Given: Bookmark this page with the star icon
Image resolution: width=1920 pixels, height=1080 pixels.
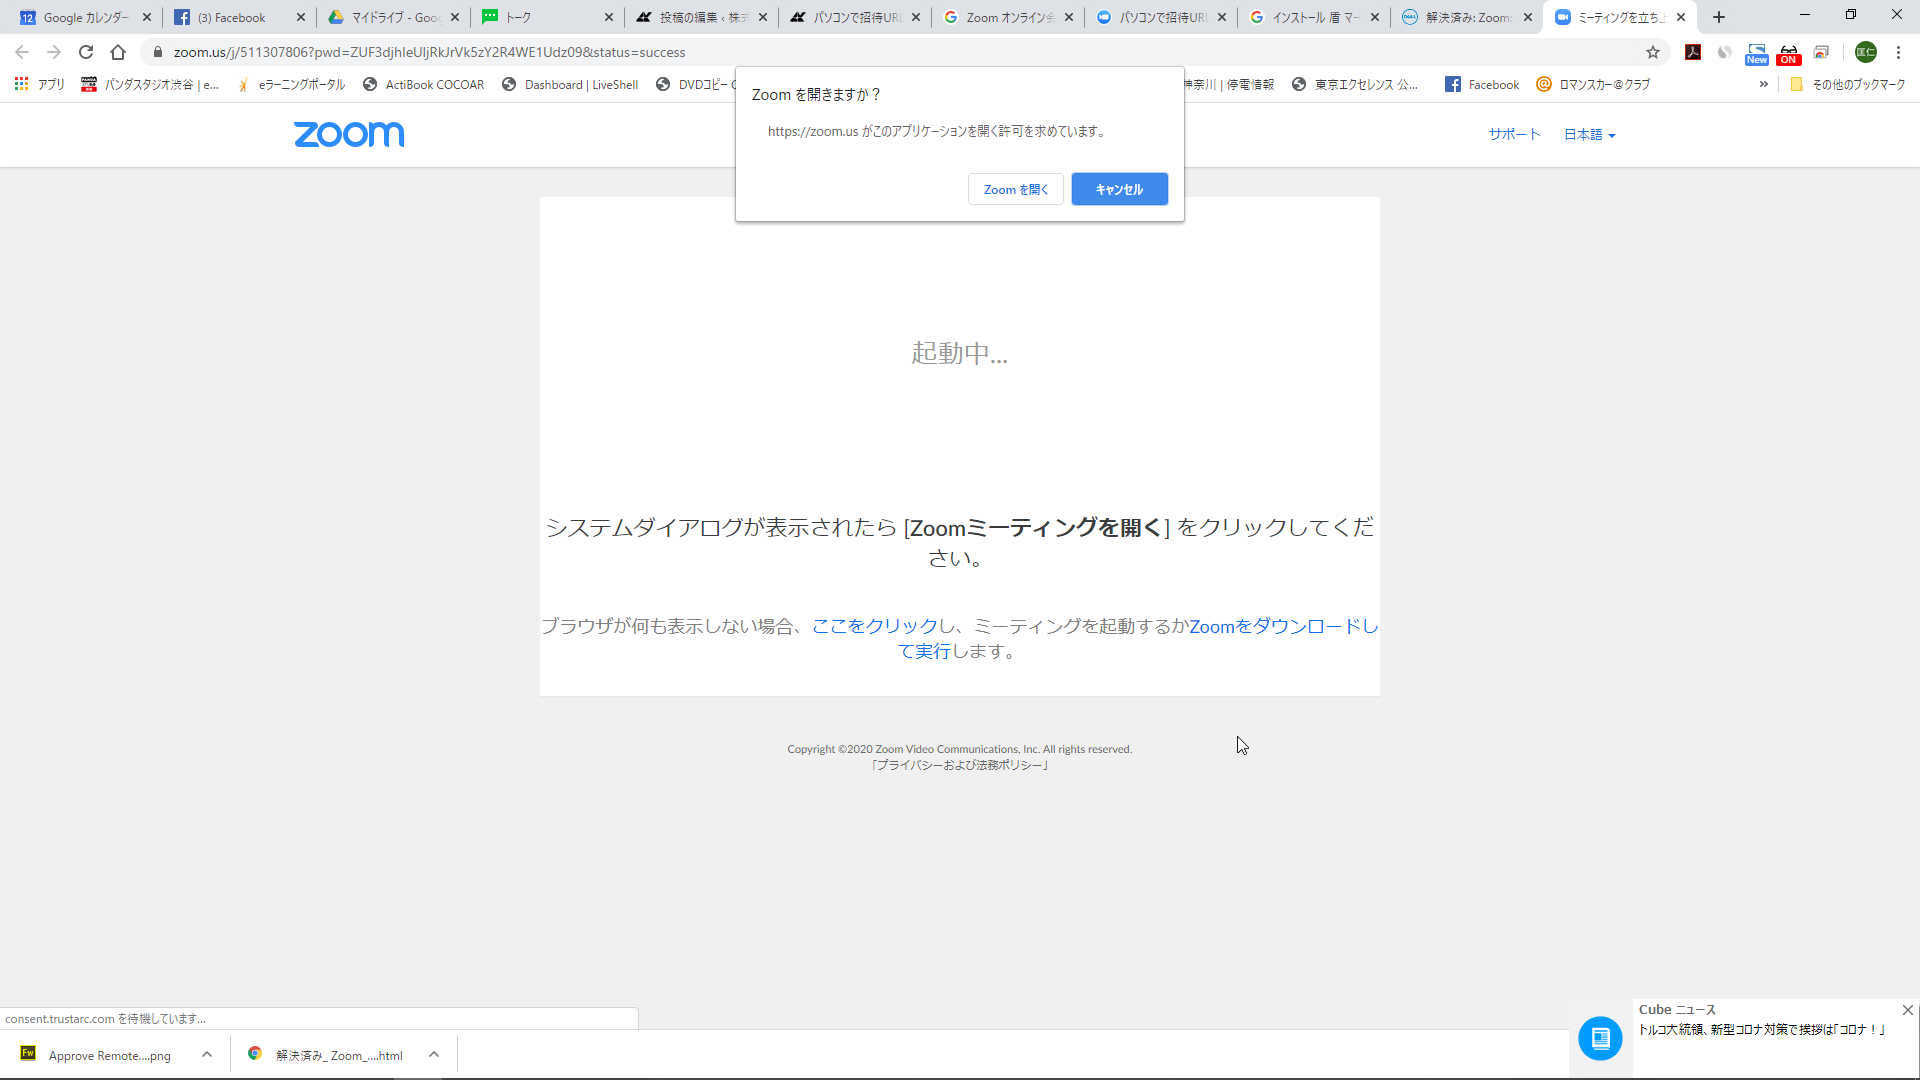Looking at the screenshot, I should tap(1653, 52).
